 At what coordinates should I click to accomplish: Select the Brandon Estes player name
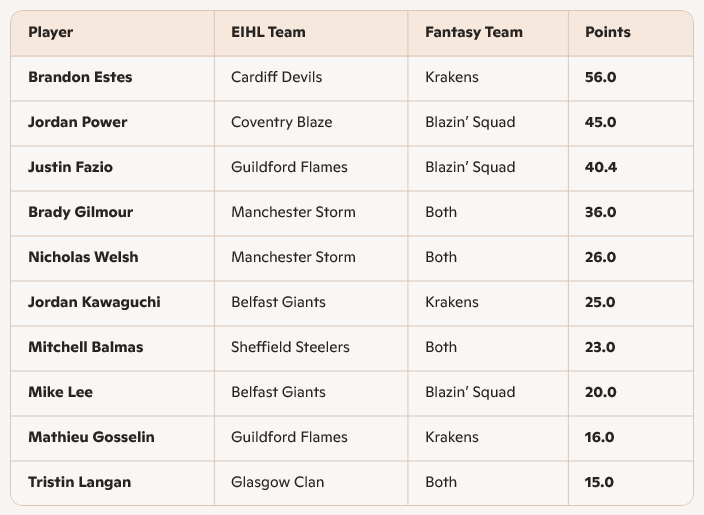coord(80,77)
